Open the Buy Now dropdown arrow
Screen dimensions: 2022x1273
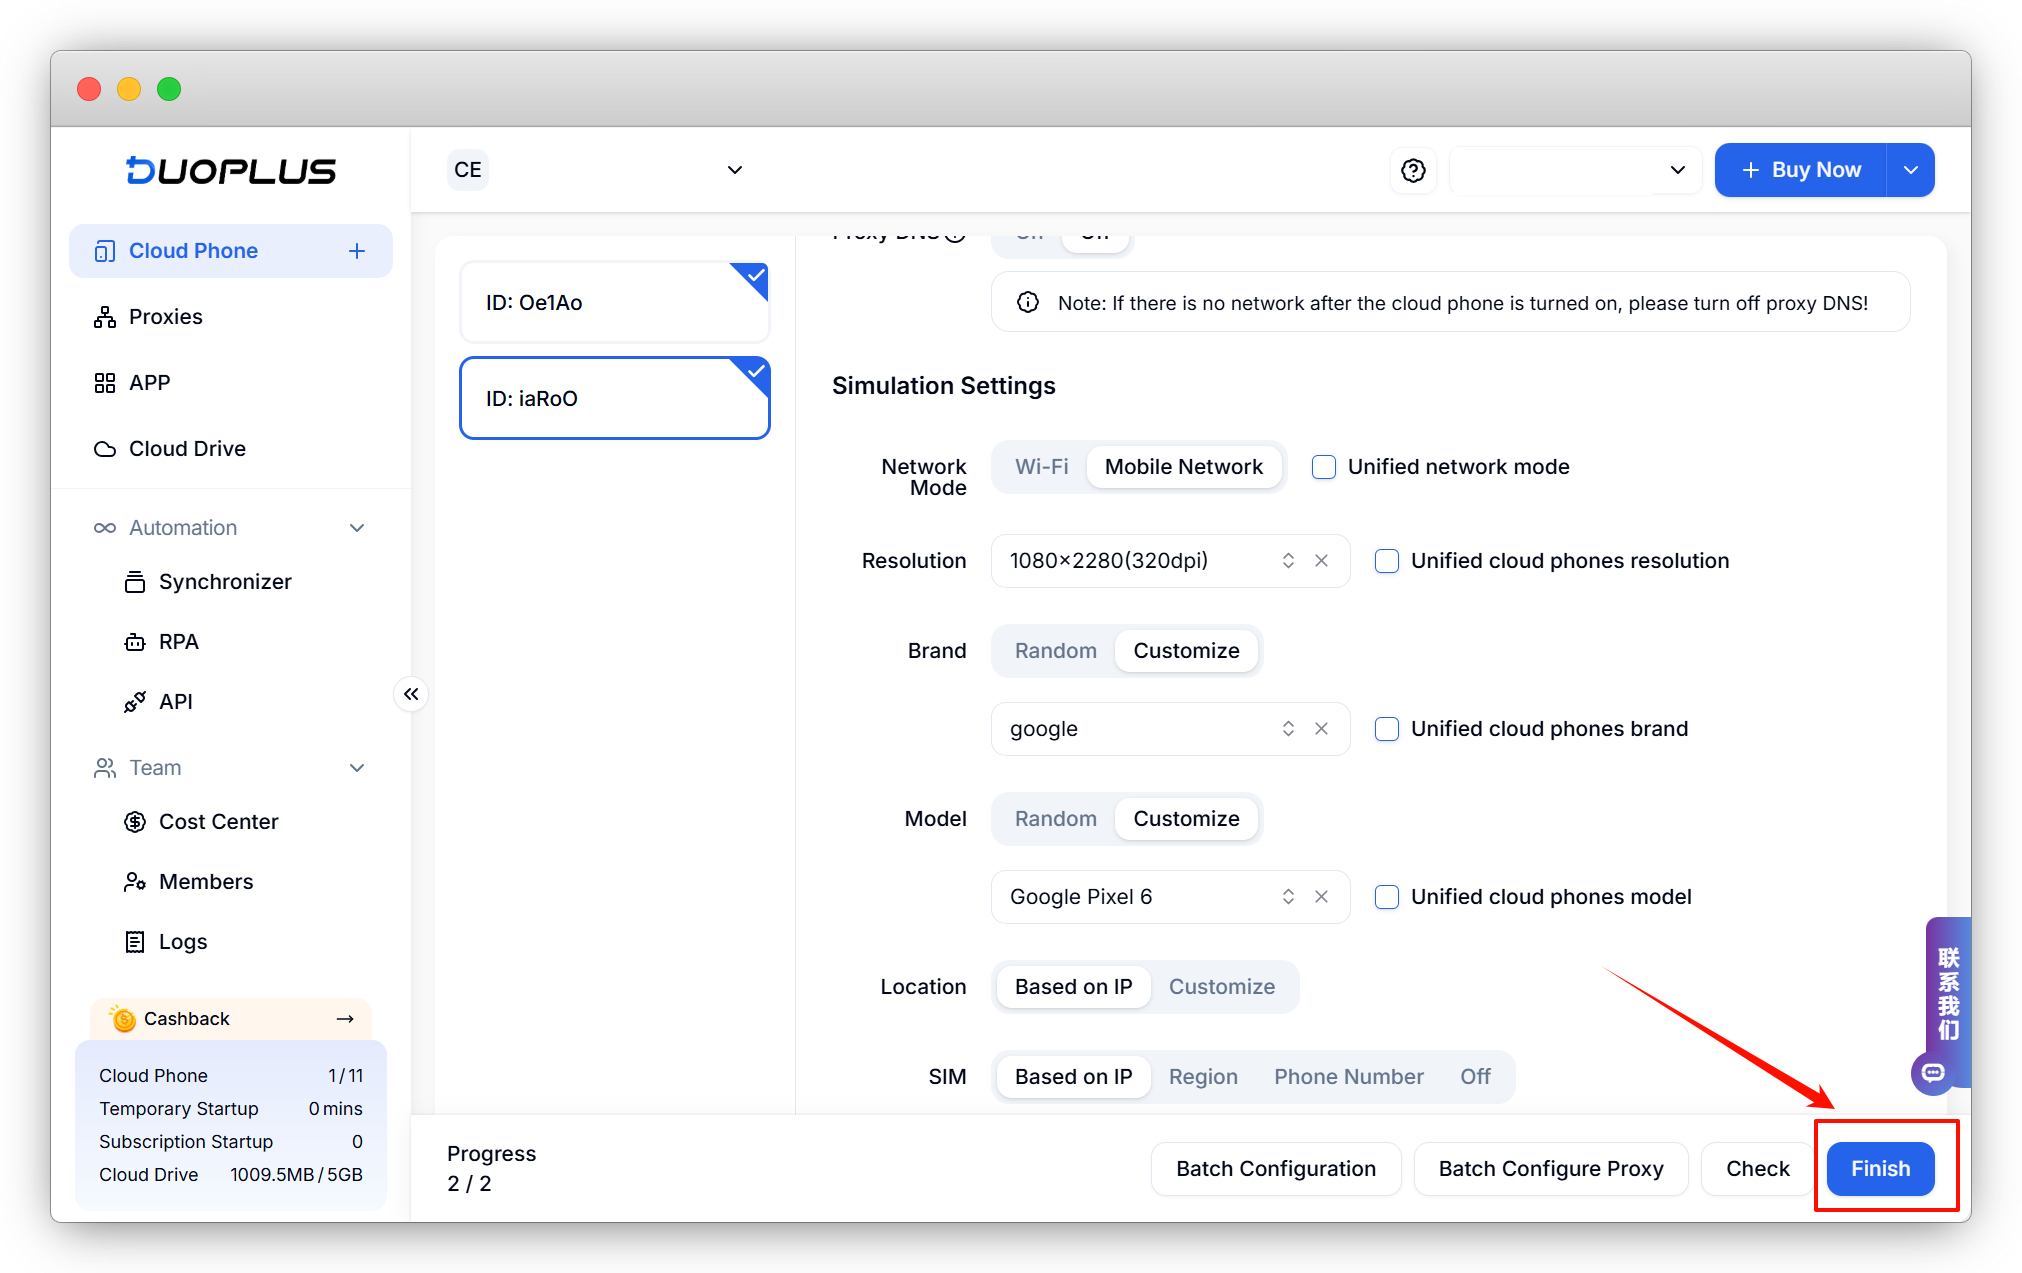pyautogui.click(x=1910, y=170)
